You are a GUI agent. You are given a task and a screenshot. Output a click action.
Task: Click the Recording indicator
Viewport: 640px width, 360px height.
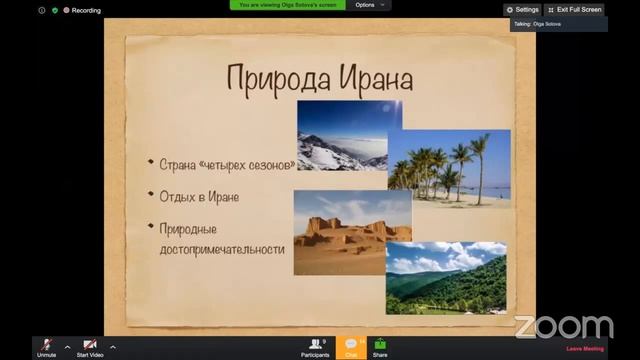coord(82,10)
